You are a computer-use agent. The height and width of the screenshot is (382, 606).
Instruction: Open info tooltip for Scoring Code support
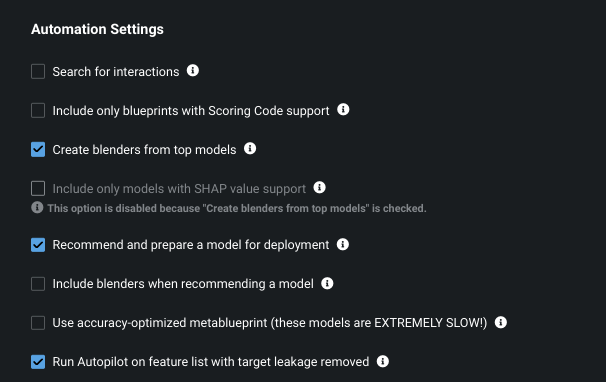(343, 109)
